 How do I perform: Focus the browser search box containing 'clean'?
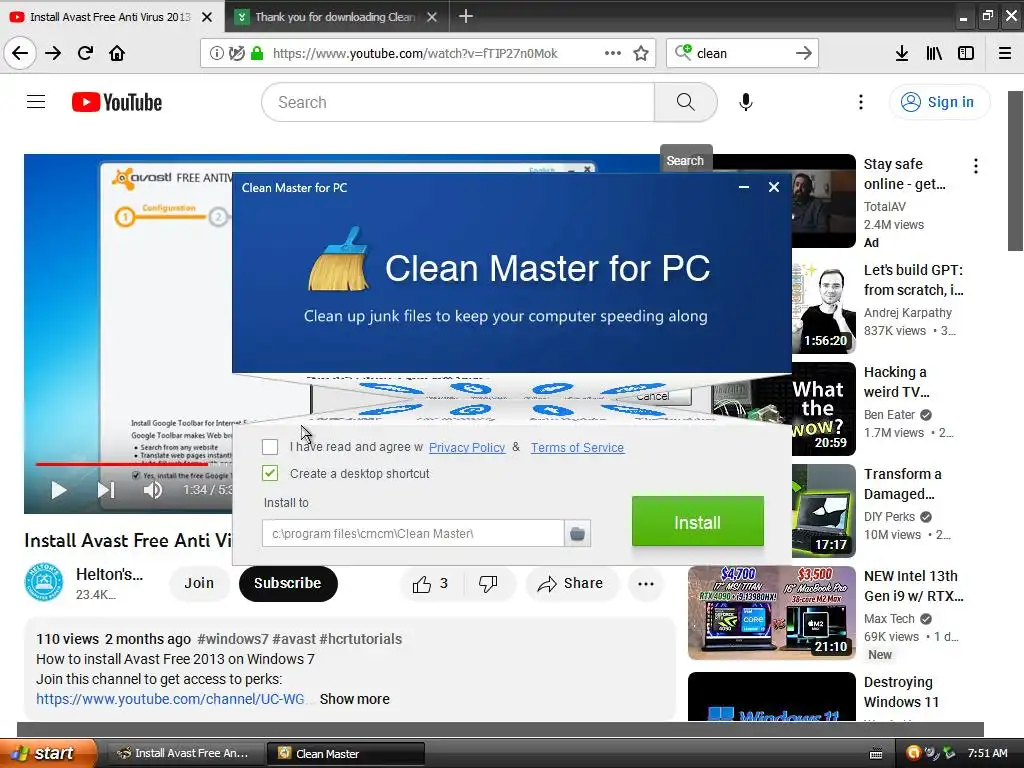(x=743, y=54)
